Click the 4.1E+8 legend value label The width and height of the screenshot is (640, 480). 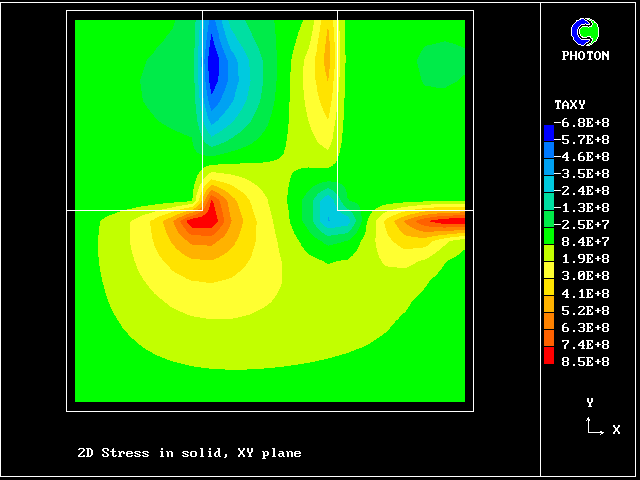pos(583,293)
